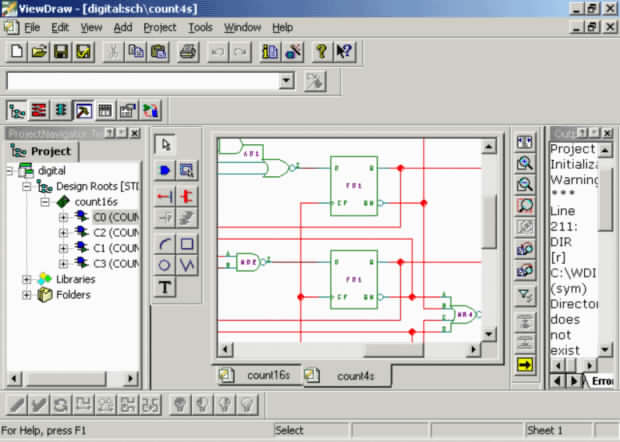Select the Text tool
The height and width of the screenshot is (442, 620).
(165, 287)
